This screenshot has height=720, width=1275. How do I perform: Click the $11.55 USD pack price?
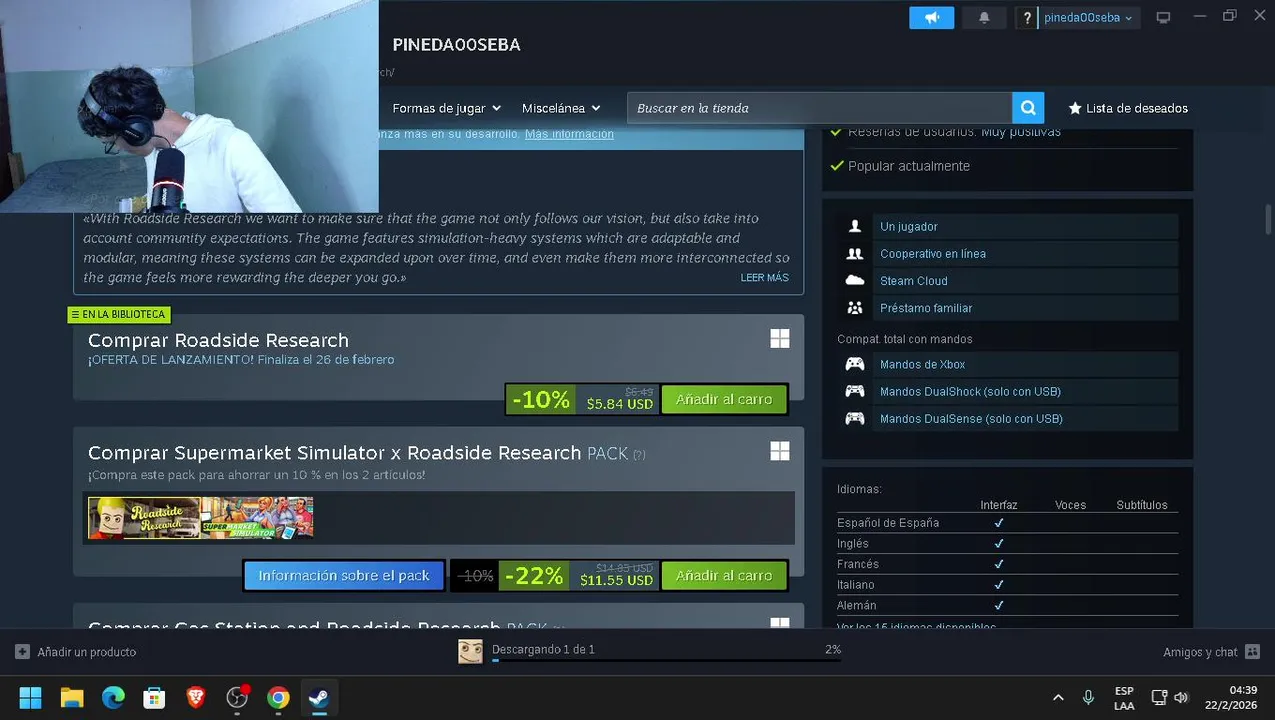tap(616, 580)
